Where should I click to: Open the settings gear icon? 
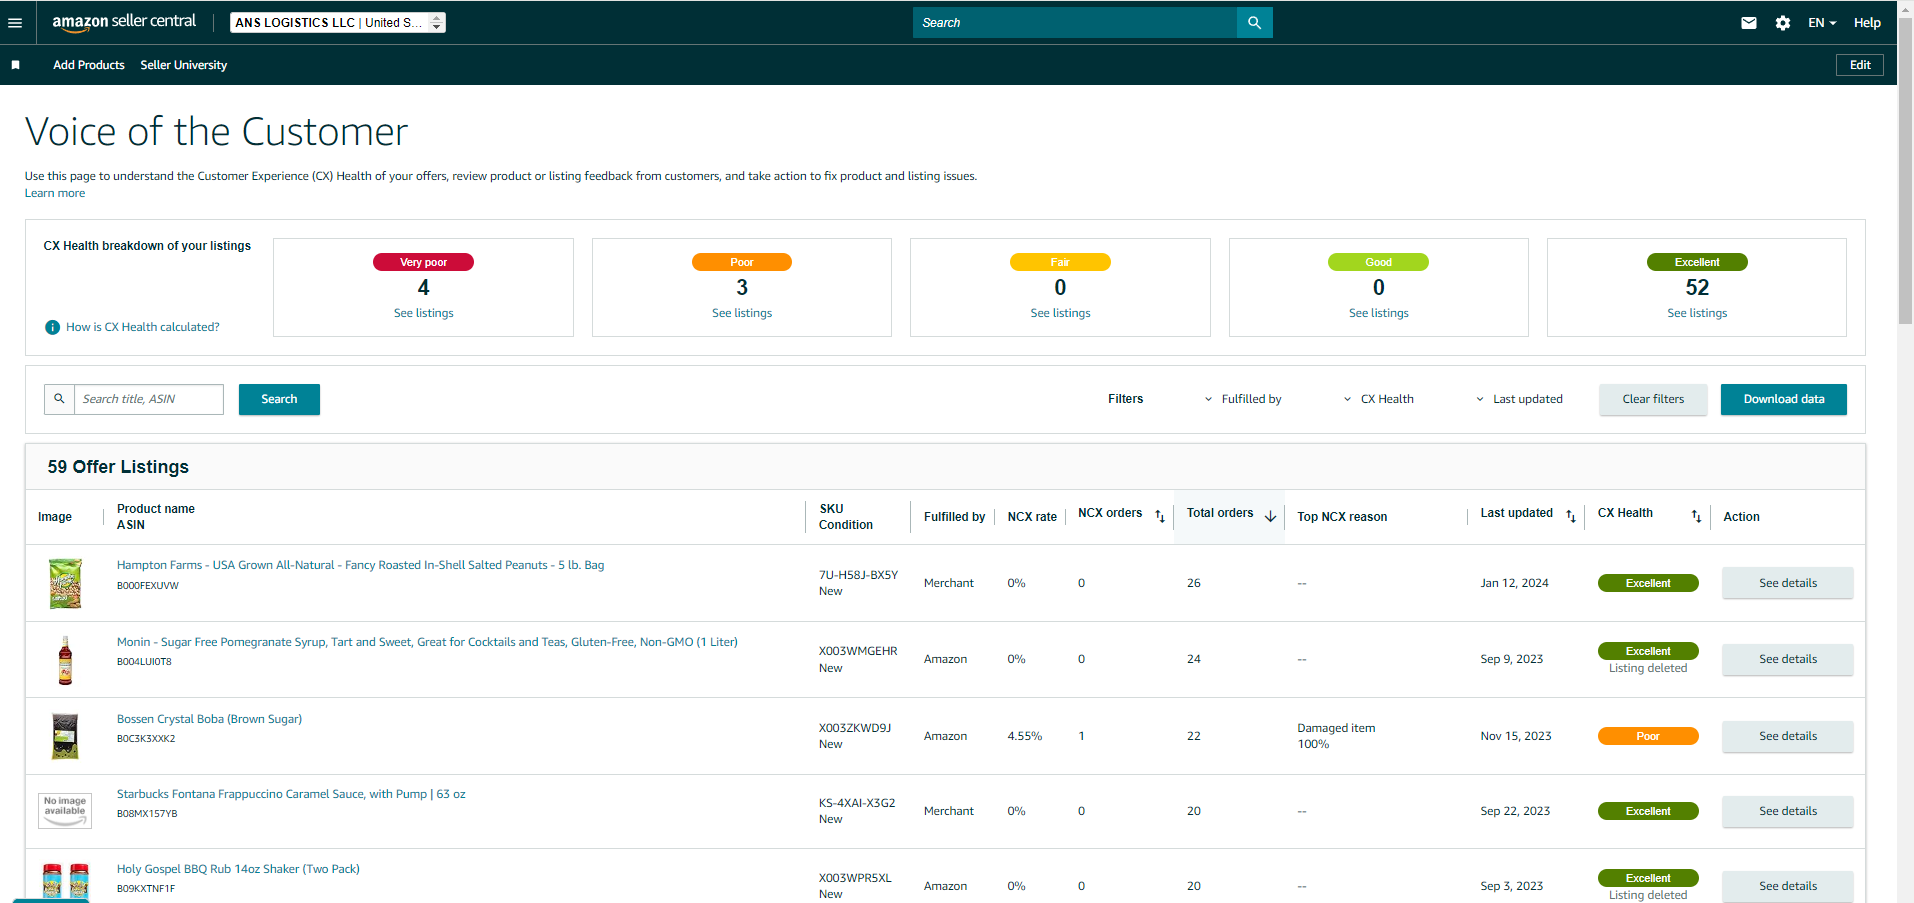1783,23
